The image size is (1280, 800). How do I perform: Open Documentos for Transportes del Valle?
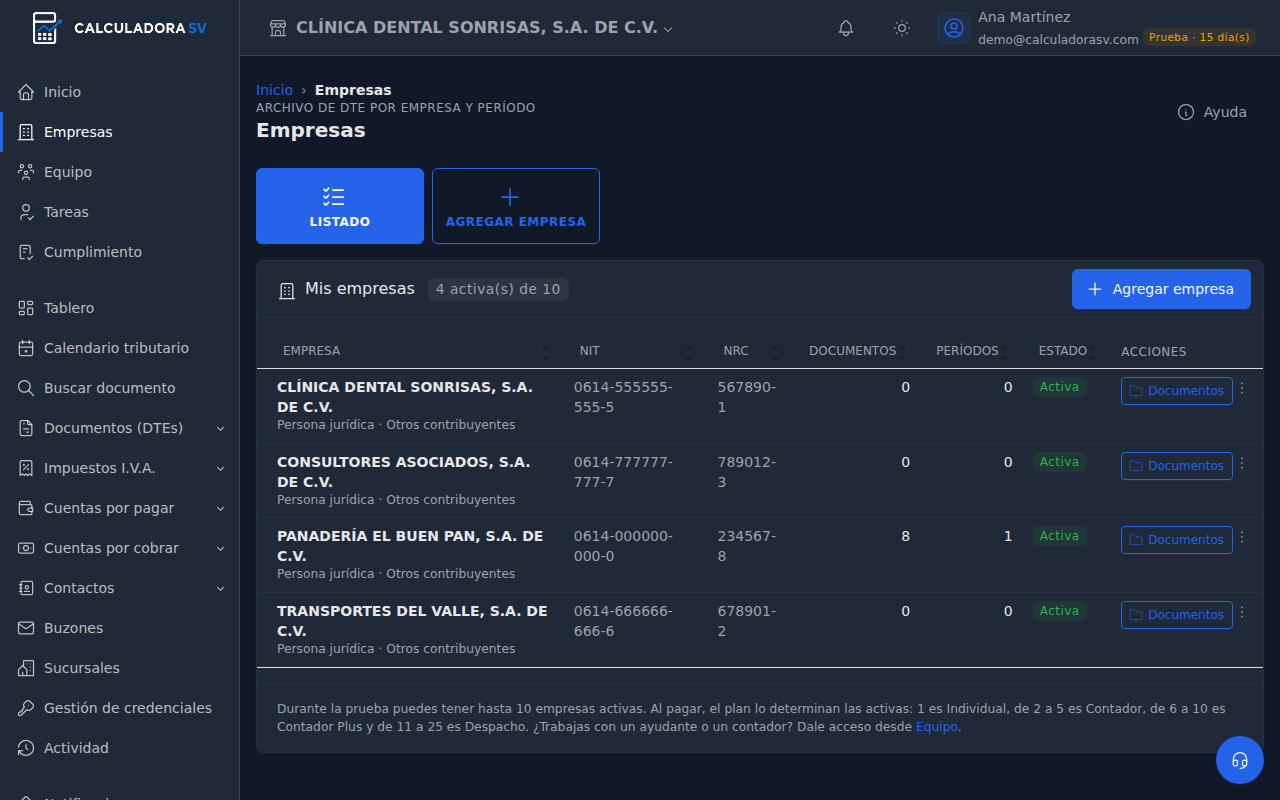(1176, 615)
